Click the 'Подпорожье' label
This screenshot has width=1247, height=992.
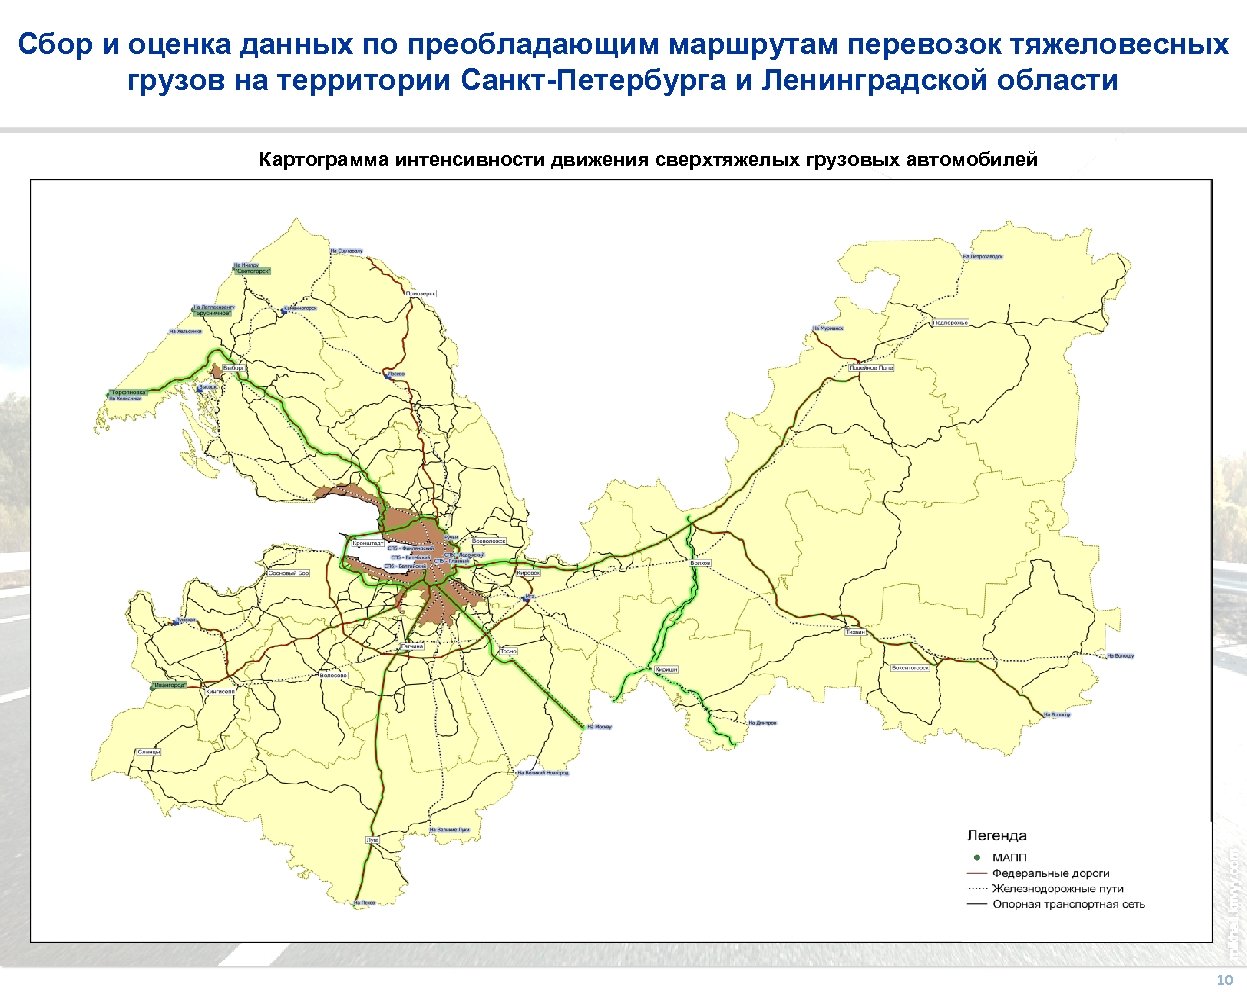[949, 323]
